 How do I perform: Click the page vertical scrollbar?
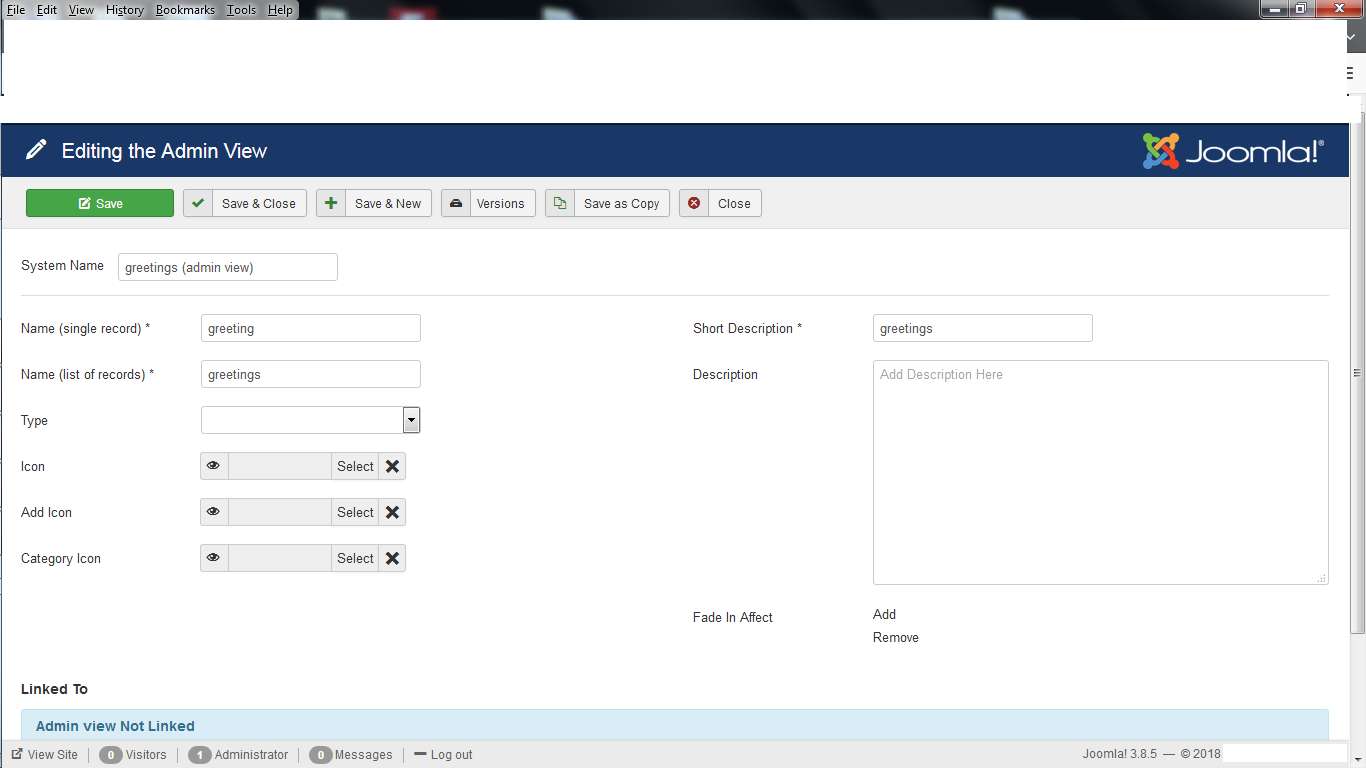click(1357, 372)
